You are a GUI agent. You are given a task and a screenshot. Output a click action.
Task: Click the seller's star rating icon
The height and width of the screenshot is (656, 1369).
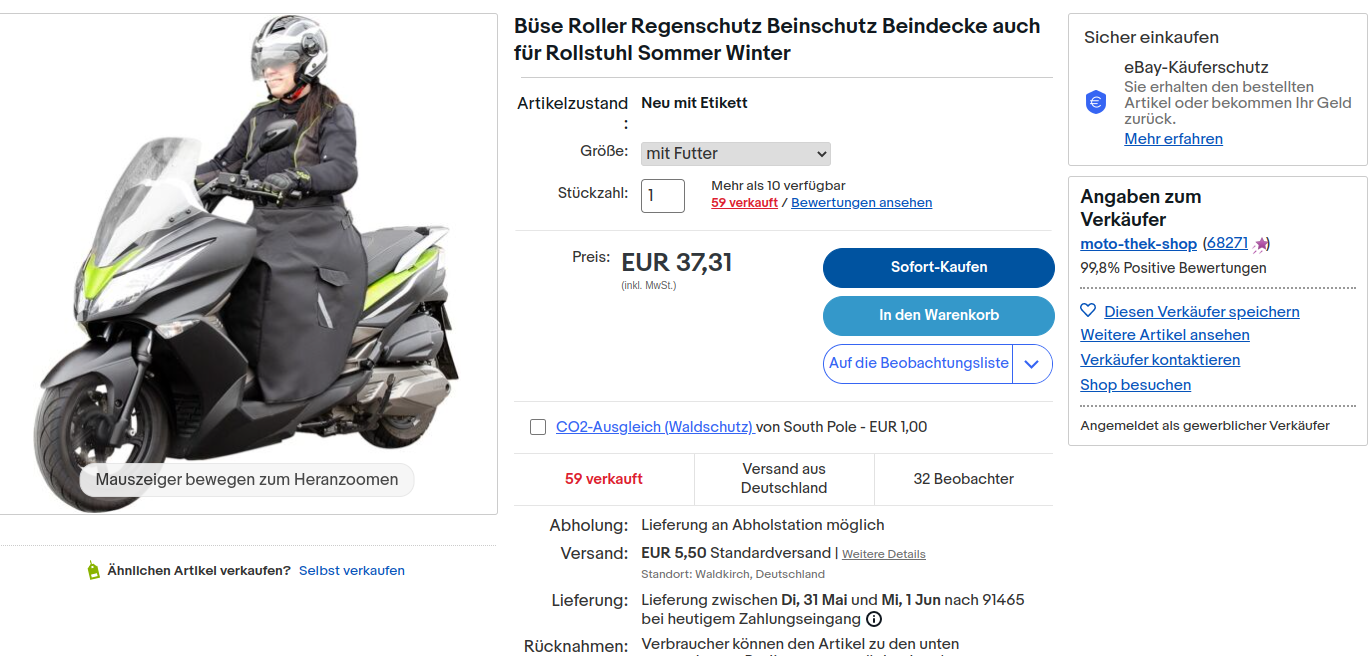1261,244
